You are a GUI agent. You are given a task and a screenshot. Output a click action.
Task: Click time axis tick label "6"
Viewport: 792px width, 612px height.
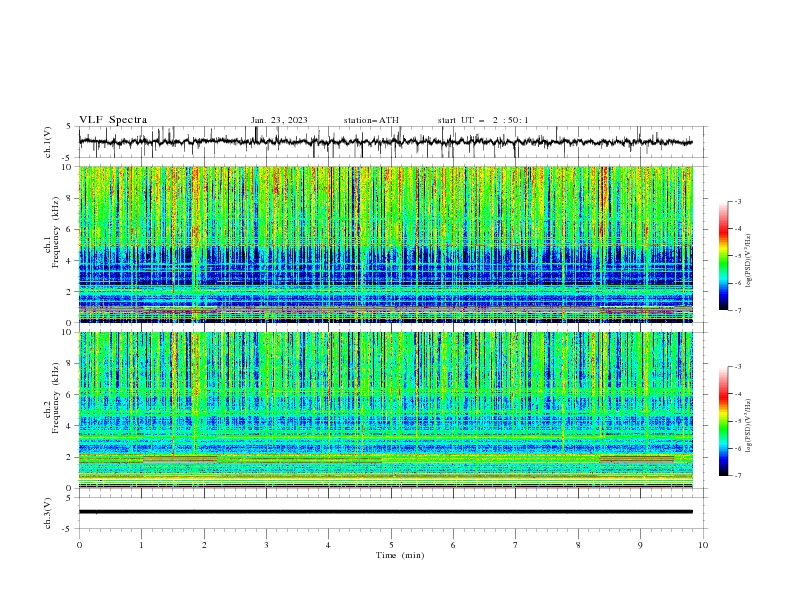pyautogui.click(x=453, y=545)
